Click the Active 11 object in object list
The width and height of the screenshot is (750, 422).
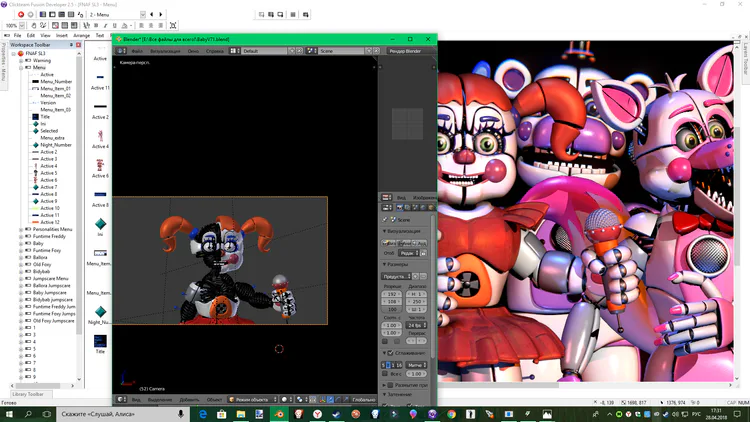[x=100, y=81]
